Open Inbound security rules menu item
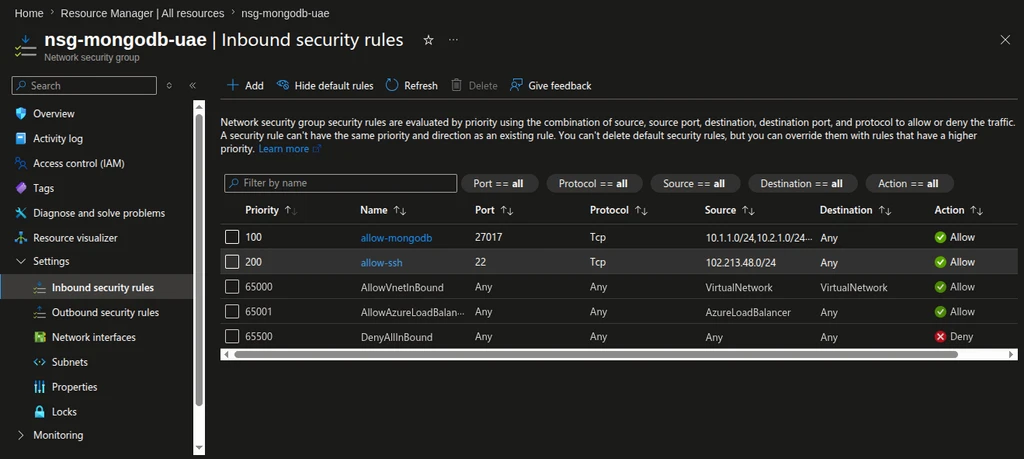This screenshot has width=1024, height=459. click(97, 287)
